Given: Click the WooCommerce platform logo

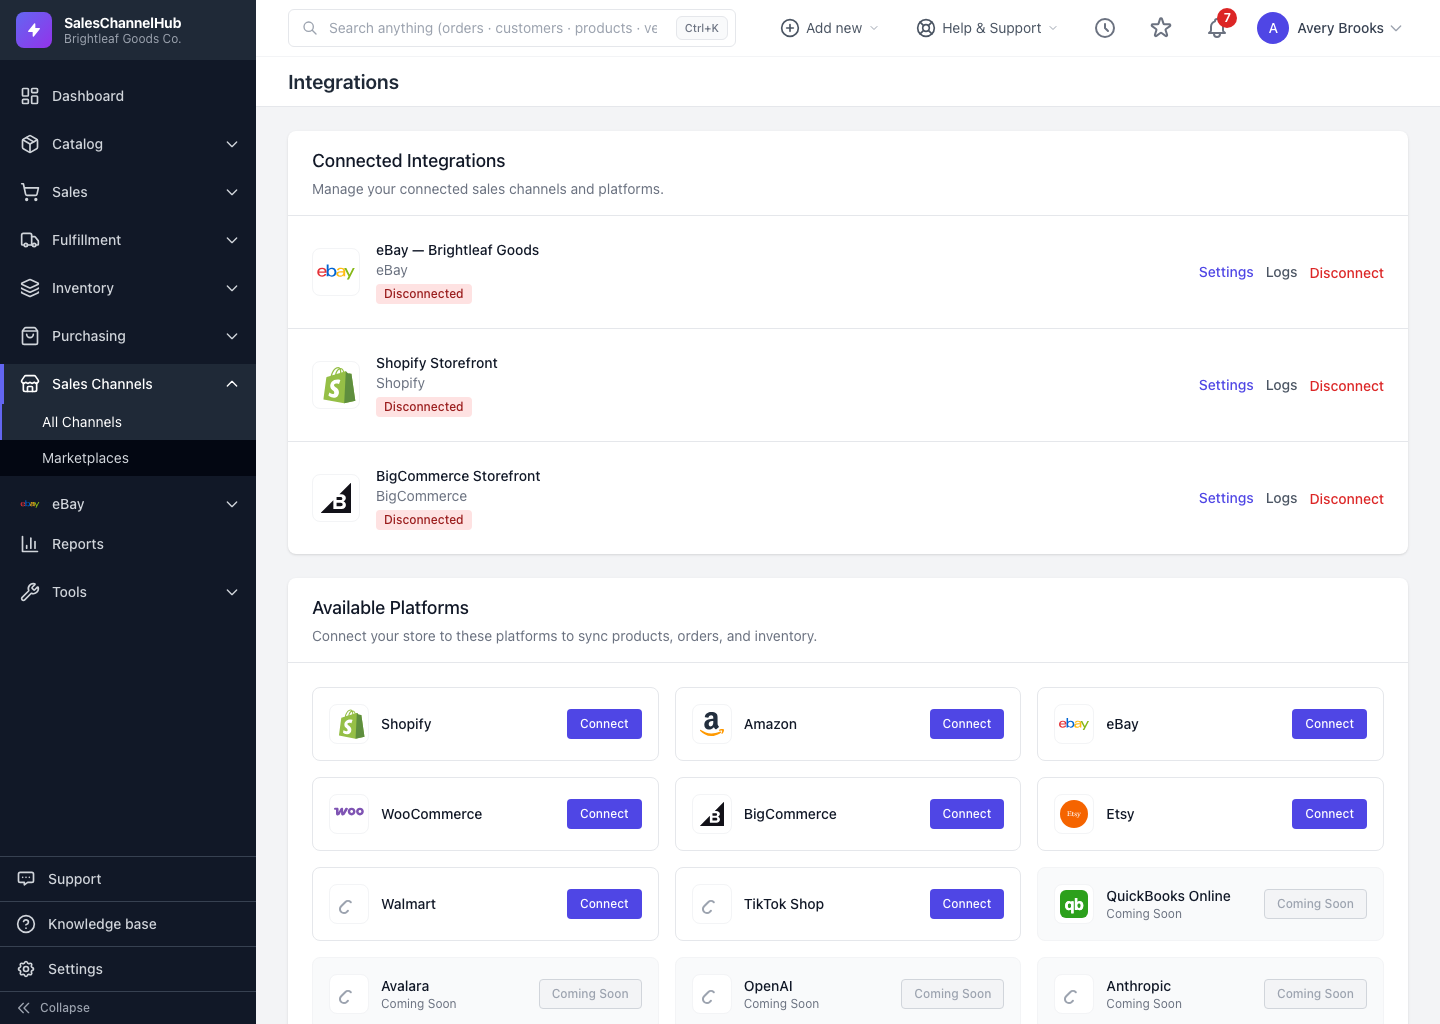Looking at the screenshot, I should coord(349,814).
